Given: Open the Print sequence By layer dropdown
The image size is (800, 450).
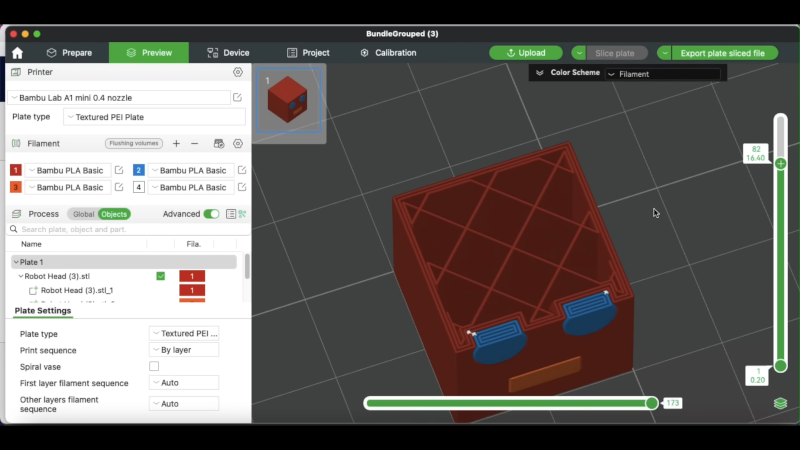Looking at the screenshot, I should coord(184,350).
